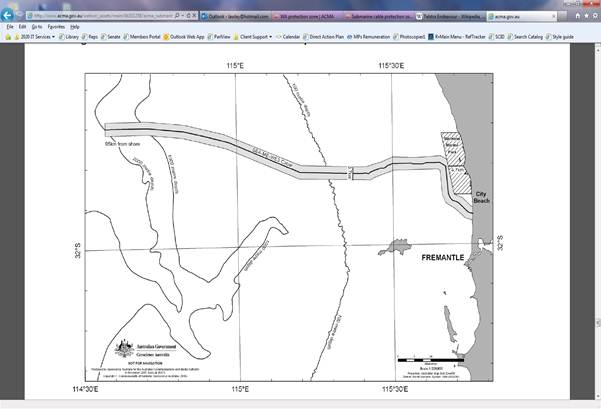Screen dimensions: 601x409
Task: Switch to the Outlook hotmail tab
Action: click(232, 17)
